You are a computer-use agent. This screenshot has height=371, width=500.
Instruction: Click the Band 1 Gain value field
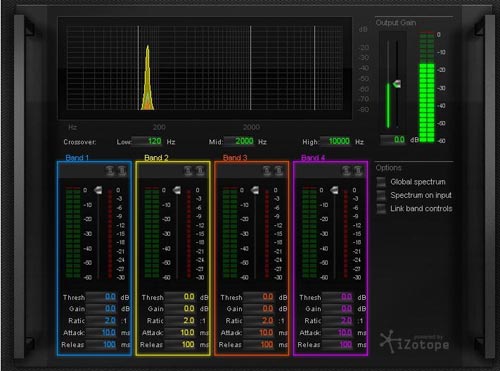(101, 309)
